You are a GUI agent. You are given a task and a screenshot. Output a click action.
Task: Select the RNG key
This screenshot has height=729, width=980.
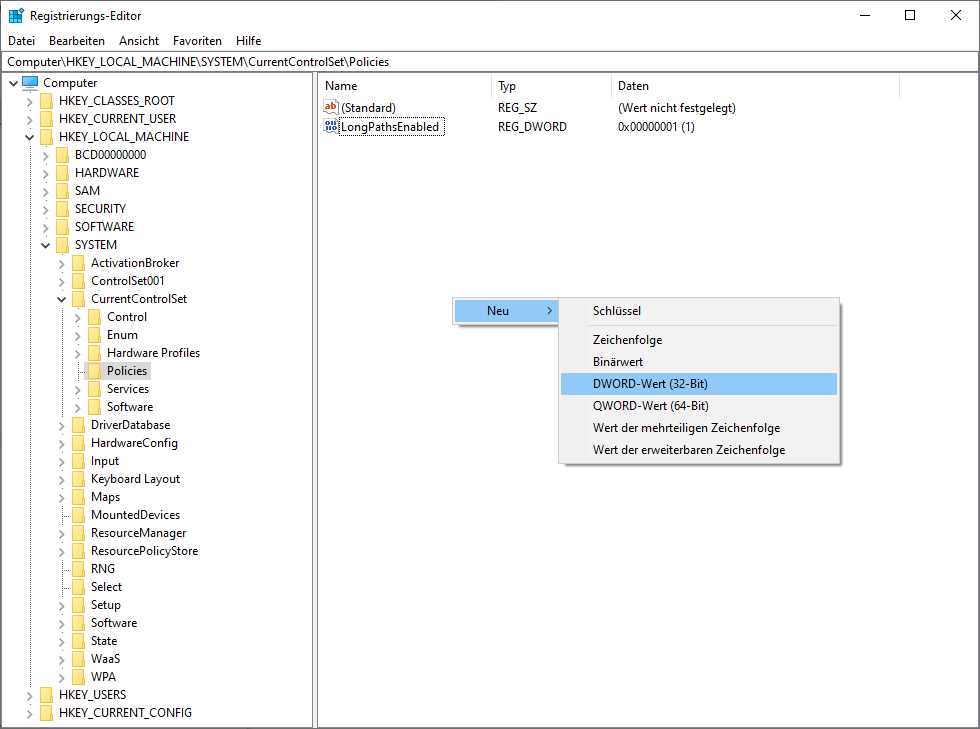(102, 569)
